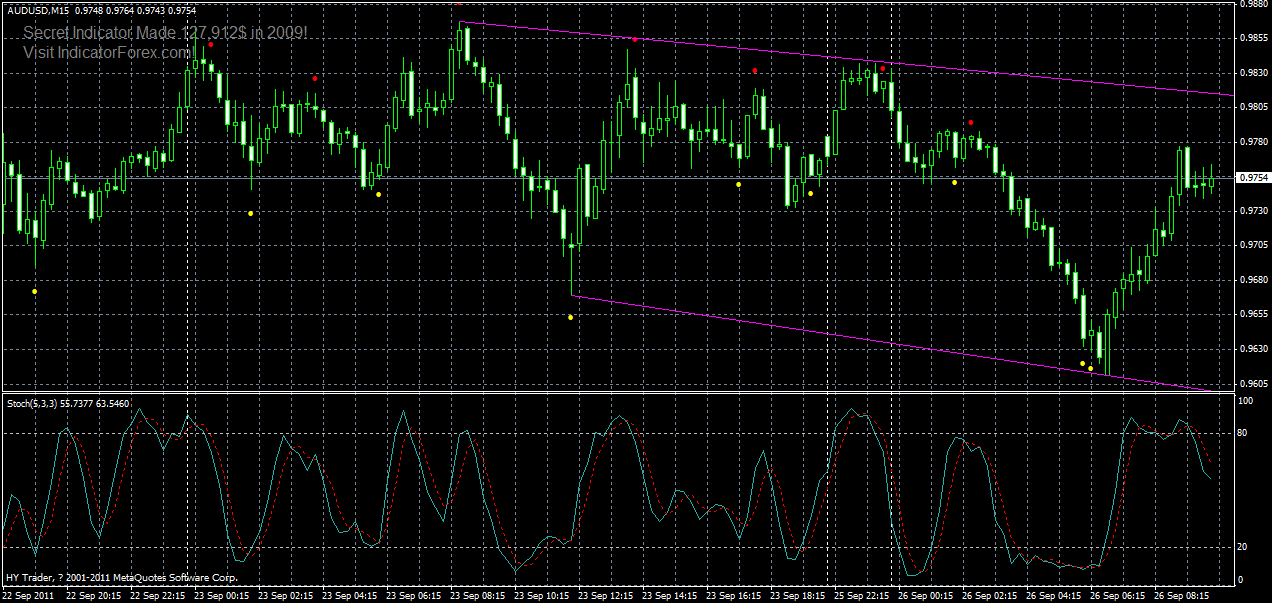This screenshot has height=603, width=1272.
Task: Click the yellow dot at the chart bottom left
Action: [x=35, y=289]
